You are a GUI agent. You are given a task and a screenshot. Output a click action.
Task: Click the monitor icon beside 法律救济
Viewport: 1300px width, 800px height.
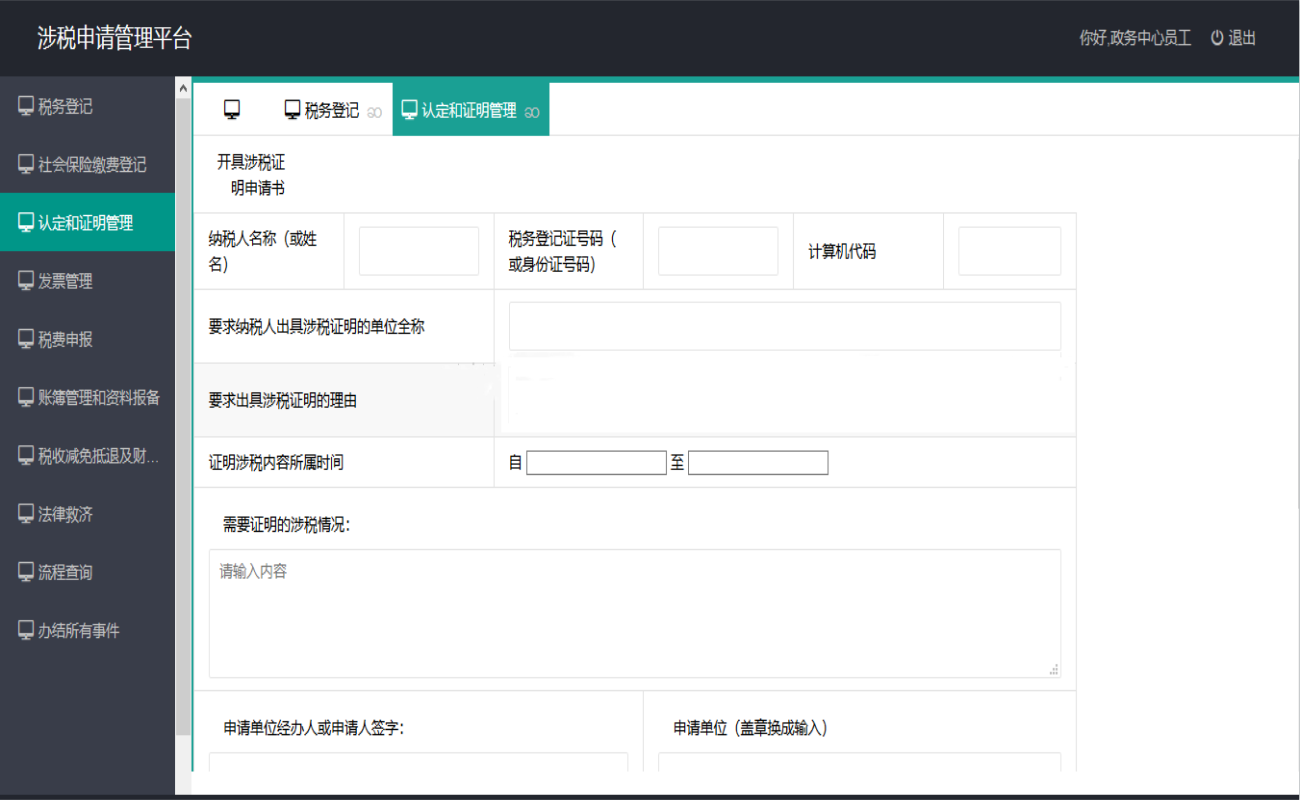click(26, 513)
